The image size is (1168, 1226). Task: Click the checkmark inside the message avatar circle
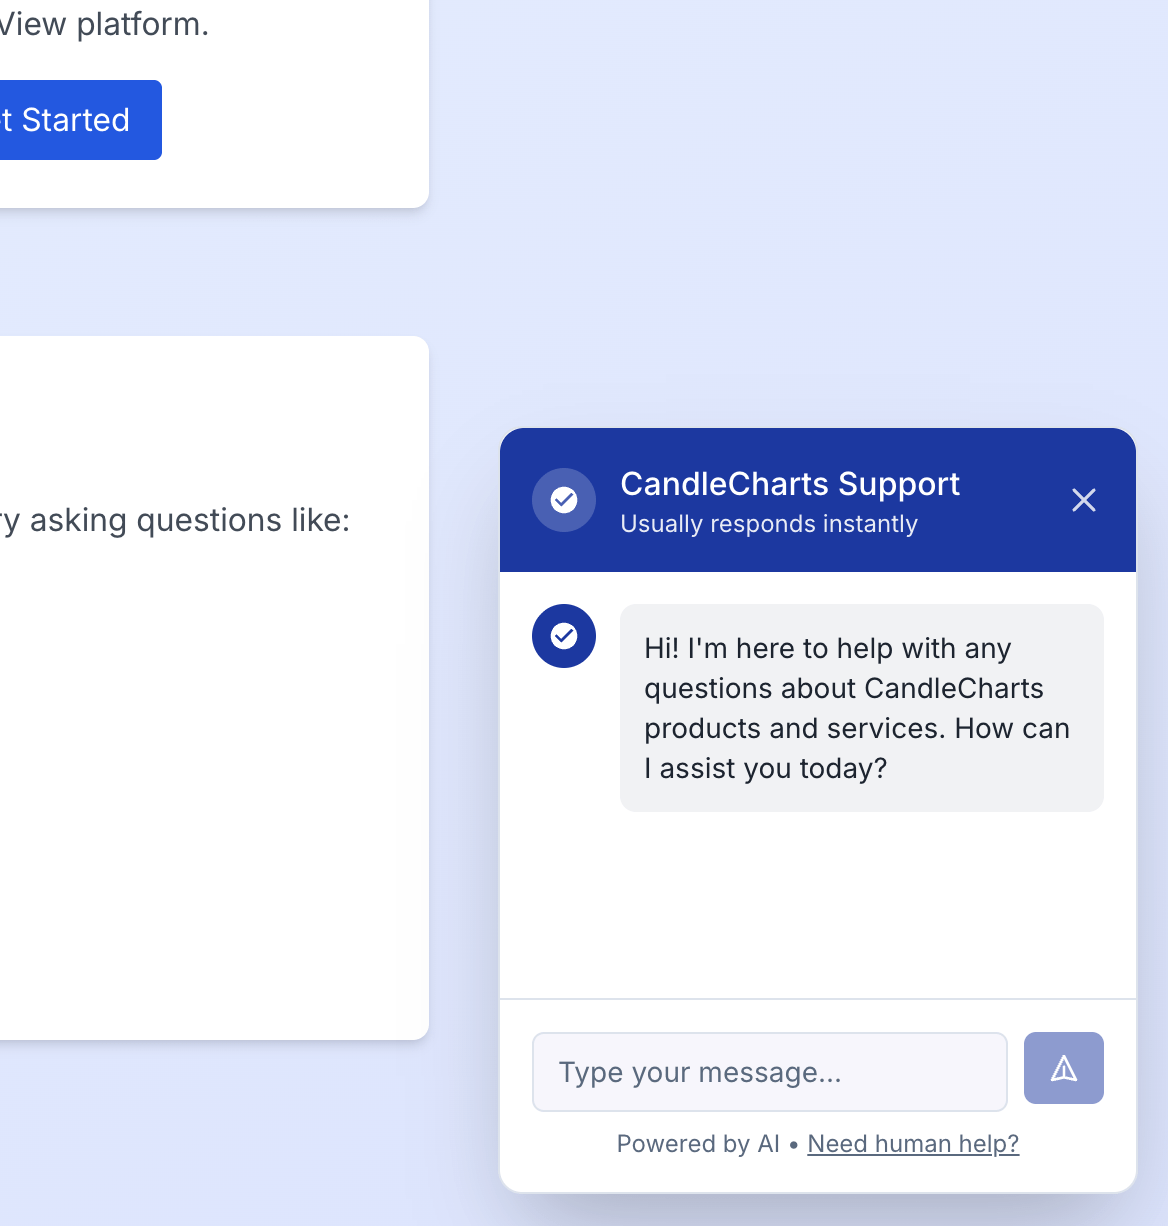[x=563, y=636]
